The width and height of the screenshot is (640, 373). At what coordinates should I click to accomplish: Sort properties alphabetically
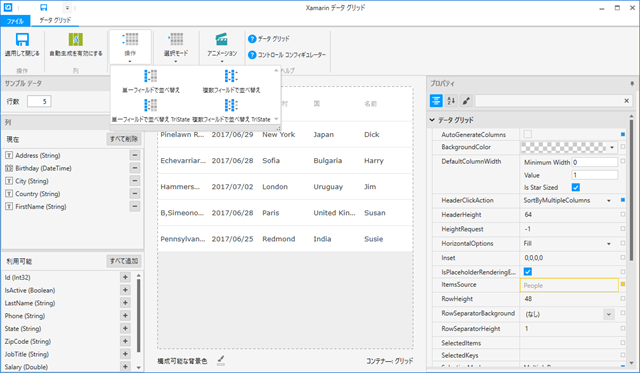(451, 100)
